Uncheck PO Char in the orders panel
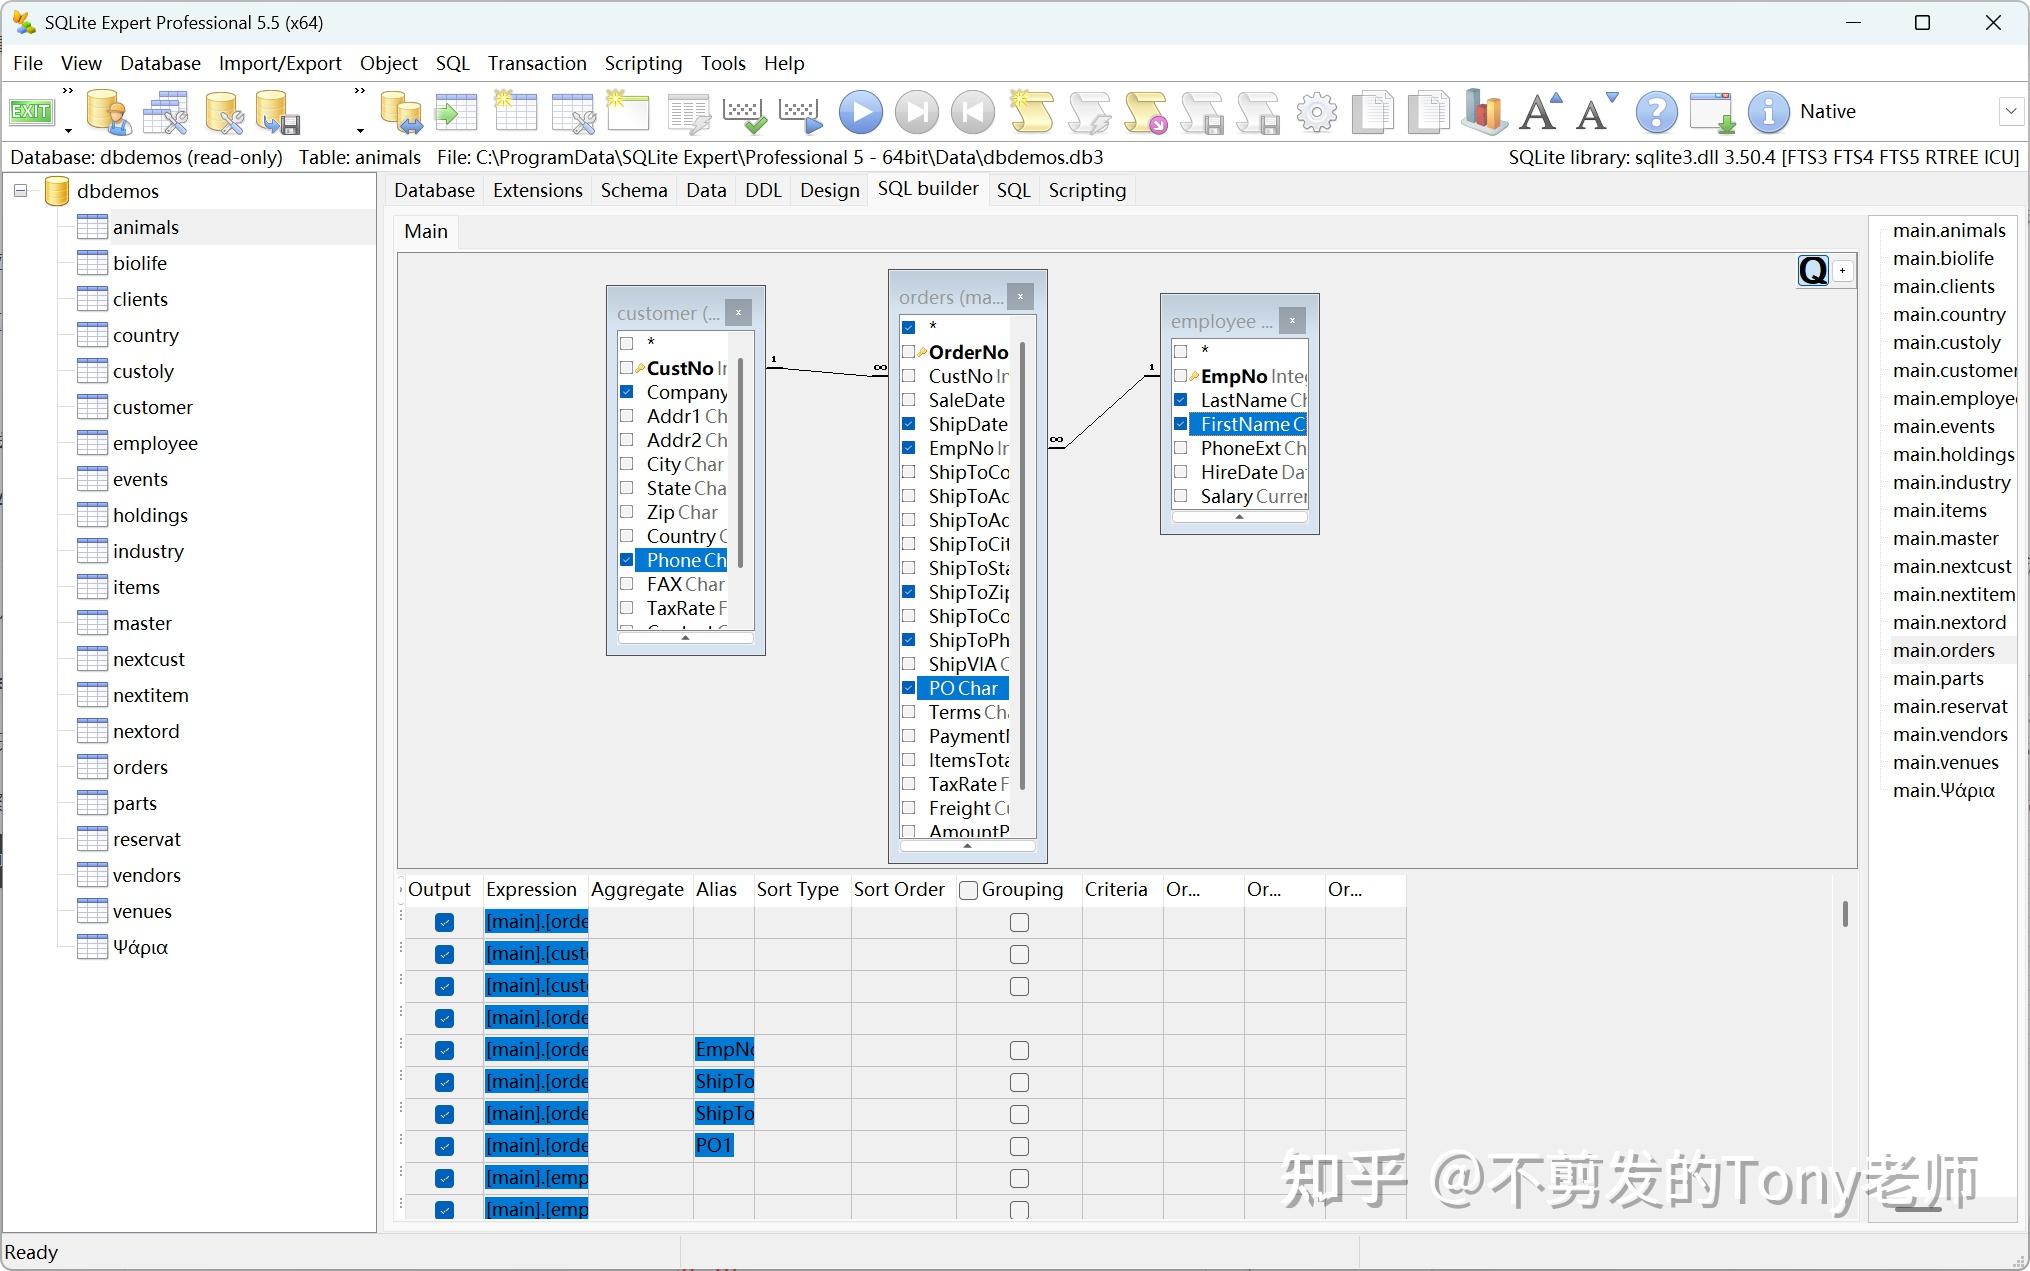 (x=909, y=688)
